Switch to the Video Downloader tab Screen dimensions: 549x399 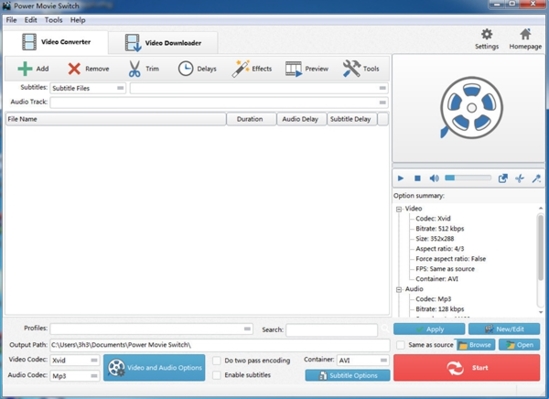click(x=163, y=43)
